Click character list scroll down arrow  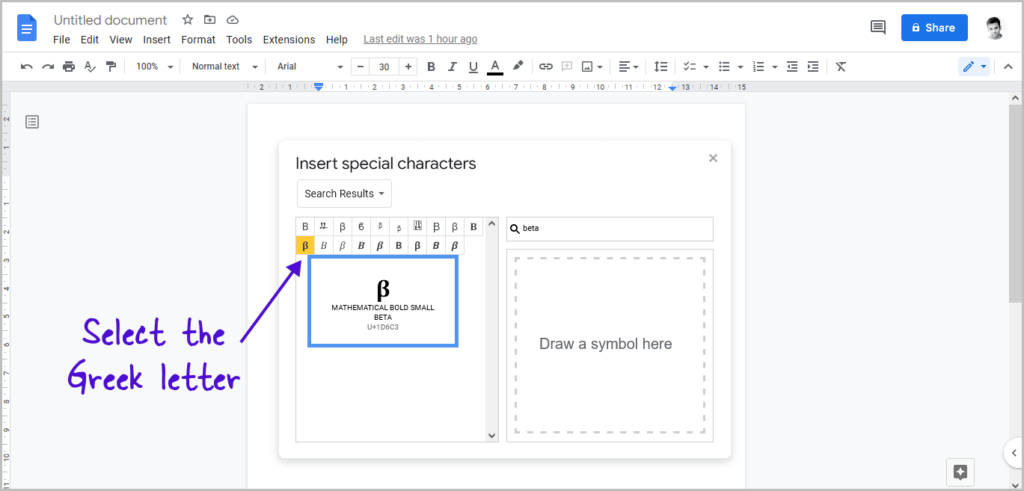[492, 435]
